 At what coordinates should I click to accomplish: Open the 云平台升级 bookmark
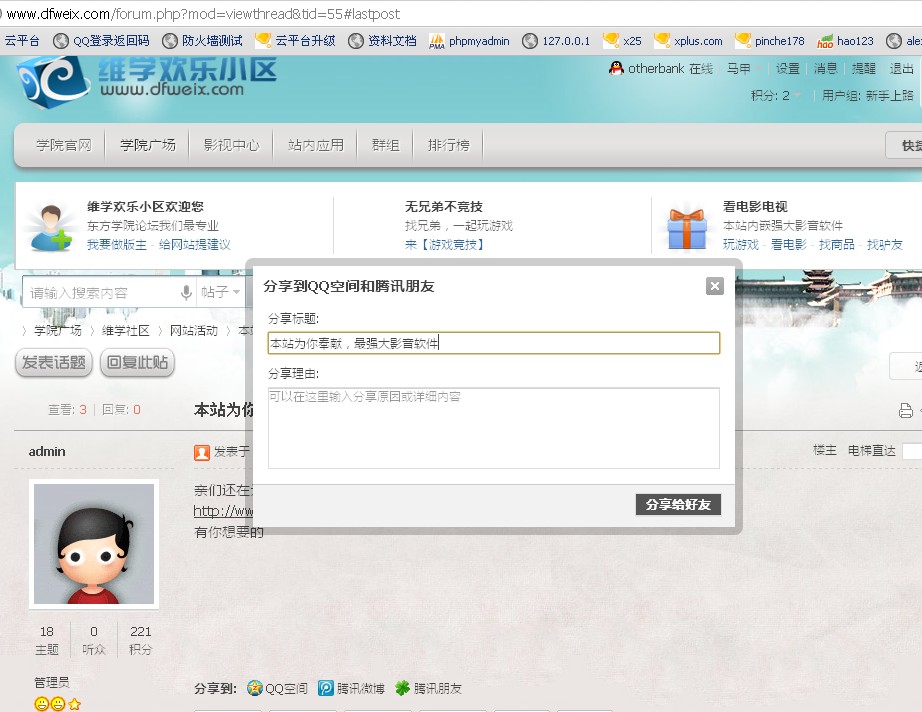coord(295,41)
